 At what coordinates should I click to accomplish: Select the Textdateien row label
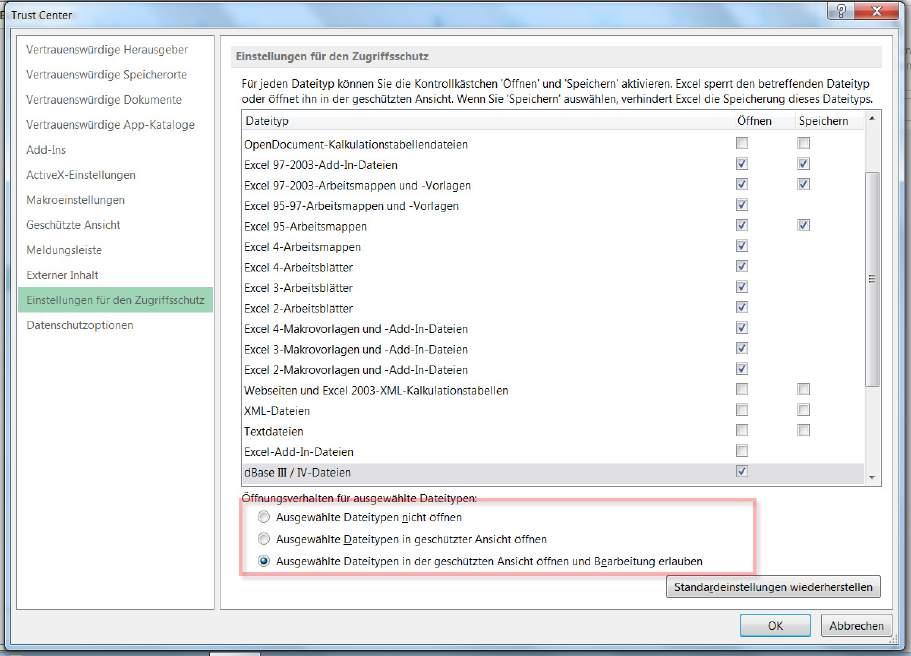274,432
